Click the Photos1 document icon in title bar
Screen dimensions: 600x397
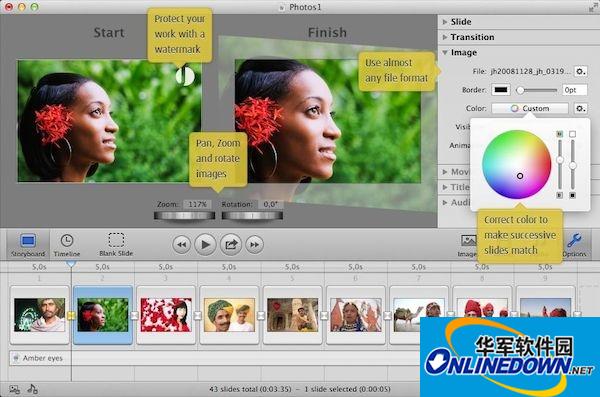tap(282, 7)
